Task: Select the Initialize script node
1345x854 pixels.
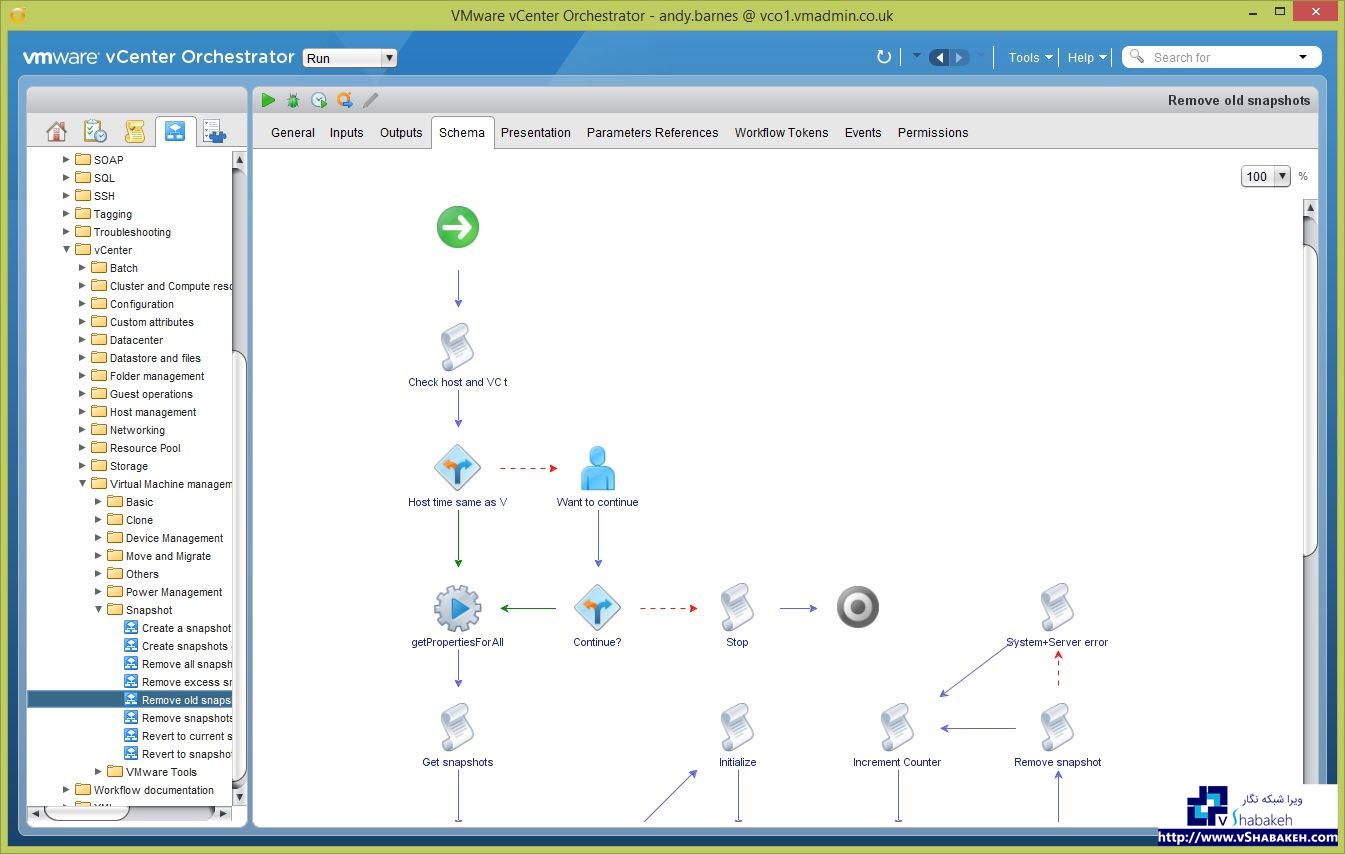Action: pyautogui.click(x=737, y=727)
